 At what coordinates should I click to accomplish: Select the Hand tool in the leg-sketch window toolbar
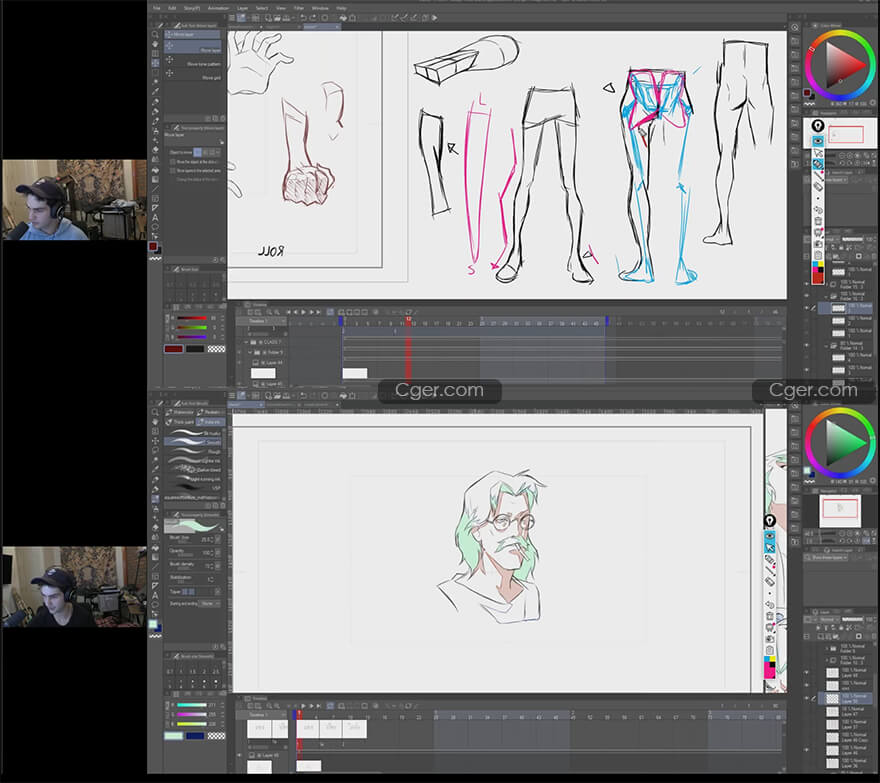click(155, 44)
